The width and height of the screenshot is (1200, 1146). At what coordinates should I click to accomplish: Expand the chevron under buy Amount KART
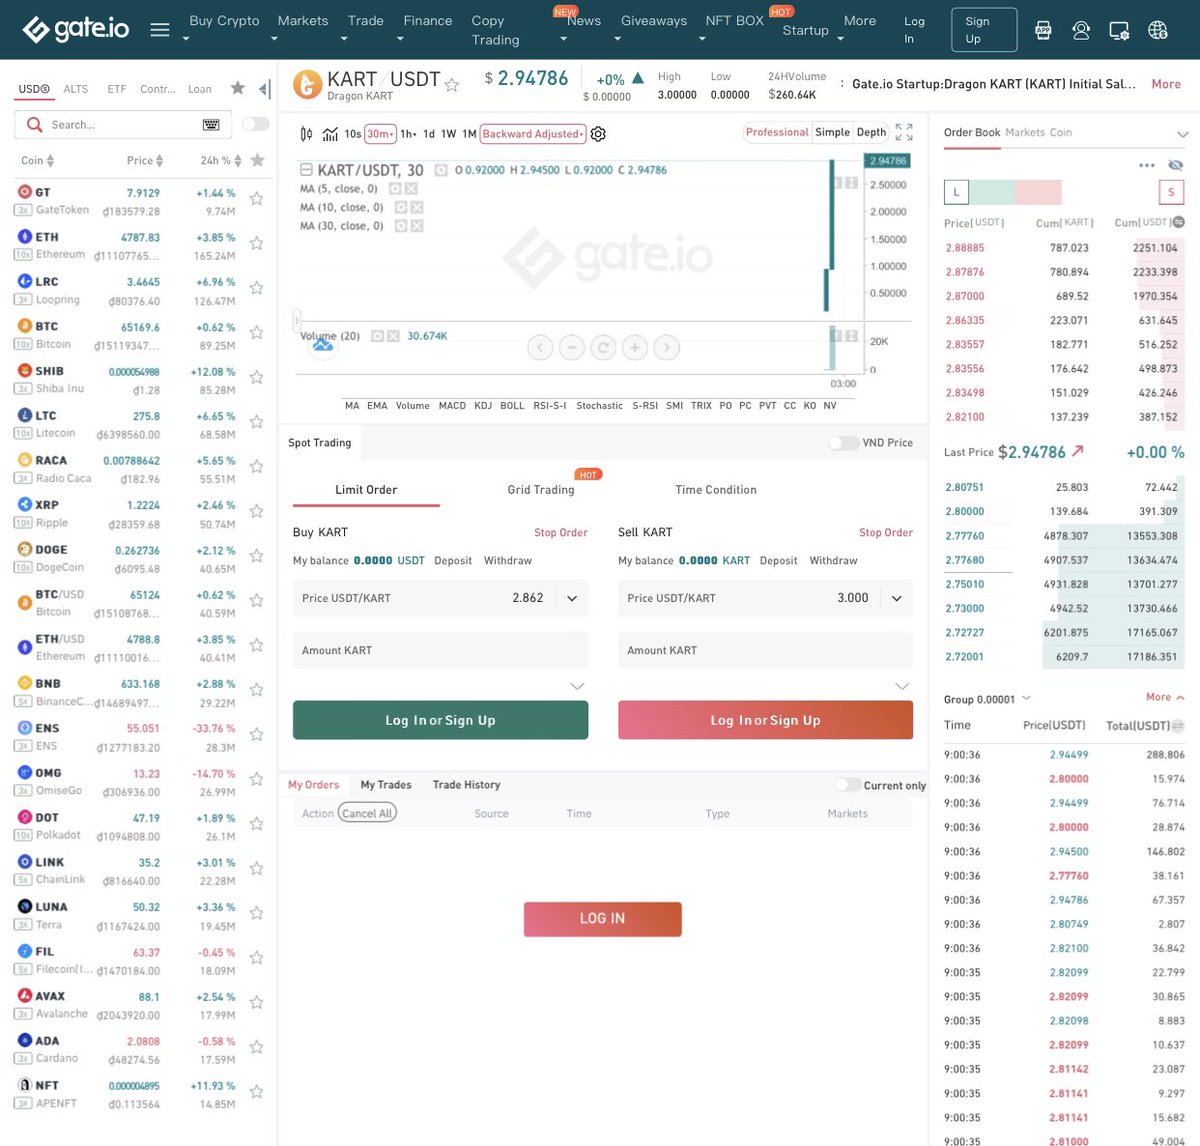(577, 686)
